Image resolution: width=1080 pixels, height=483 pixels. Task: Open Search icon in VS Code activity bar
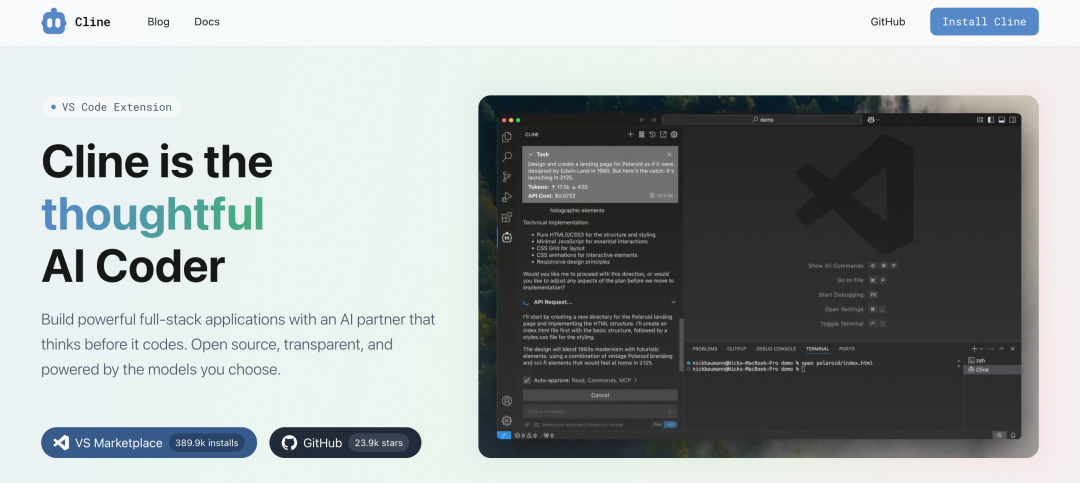click(x=507, y=157)
